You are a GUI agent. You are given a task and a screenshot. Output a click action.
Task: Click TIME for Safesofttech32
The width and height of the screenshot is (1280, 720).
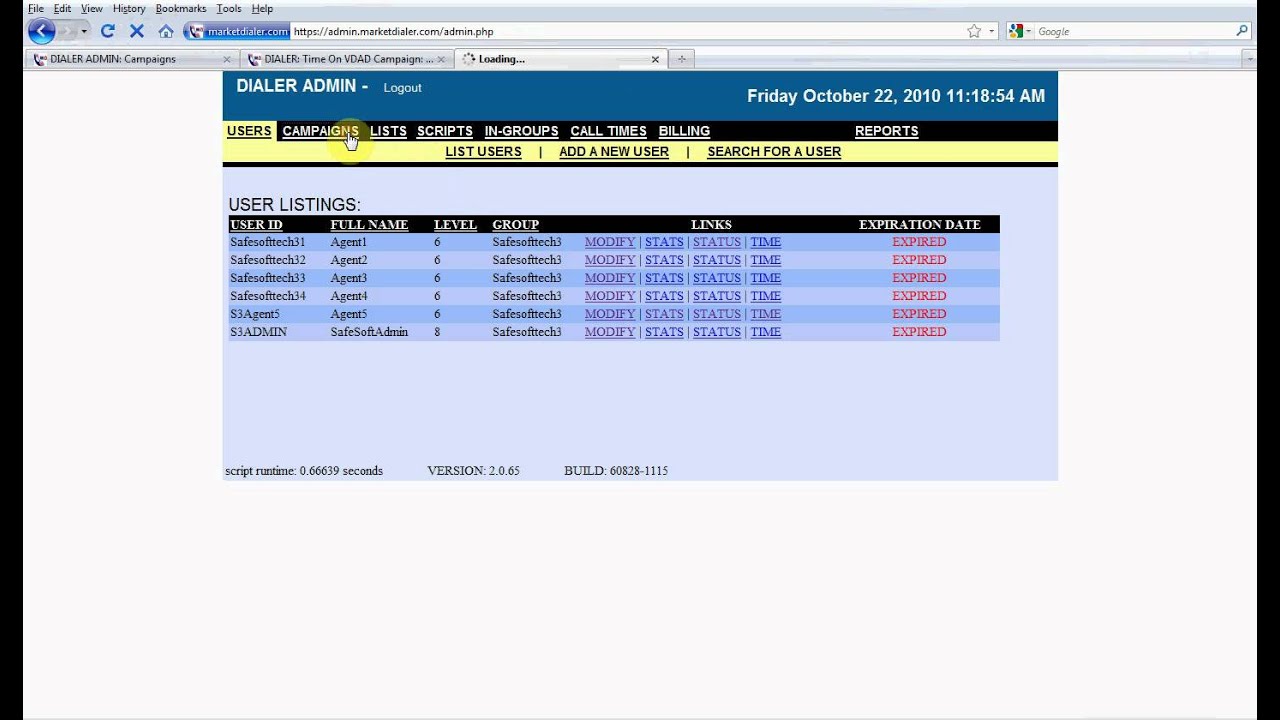tap(765, 260)
